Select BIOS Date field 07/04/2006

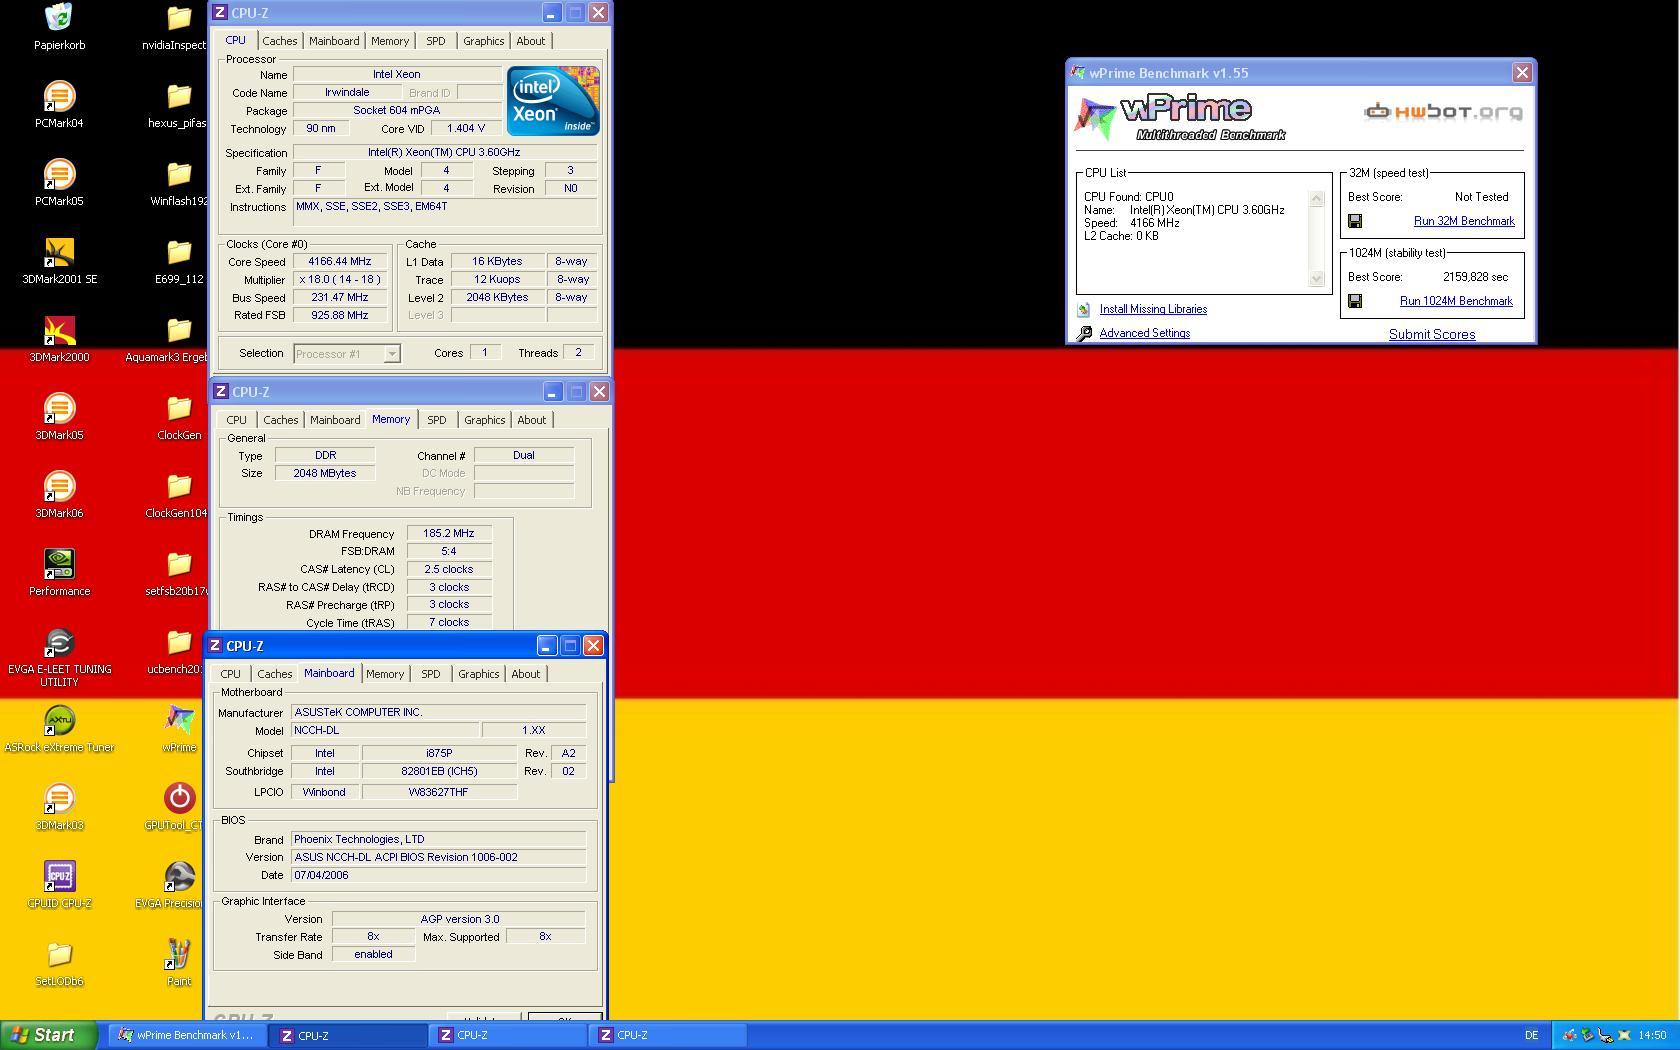(x=438, y=875)
